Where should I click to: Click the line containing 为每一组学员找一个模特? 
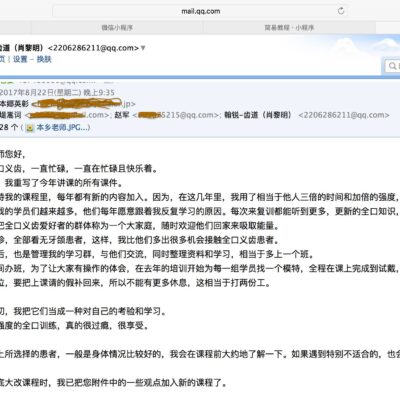coord(200,269)
